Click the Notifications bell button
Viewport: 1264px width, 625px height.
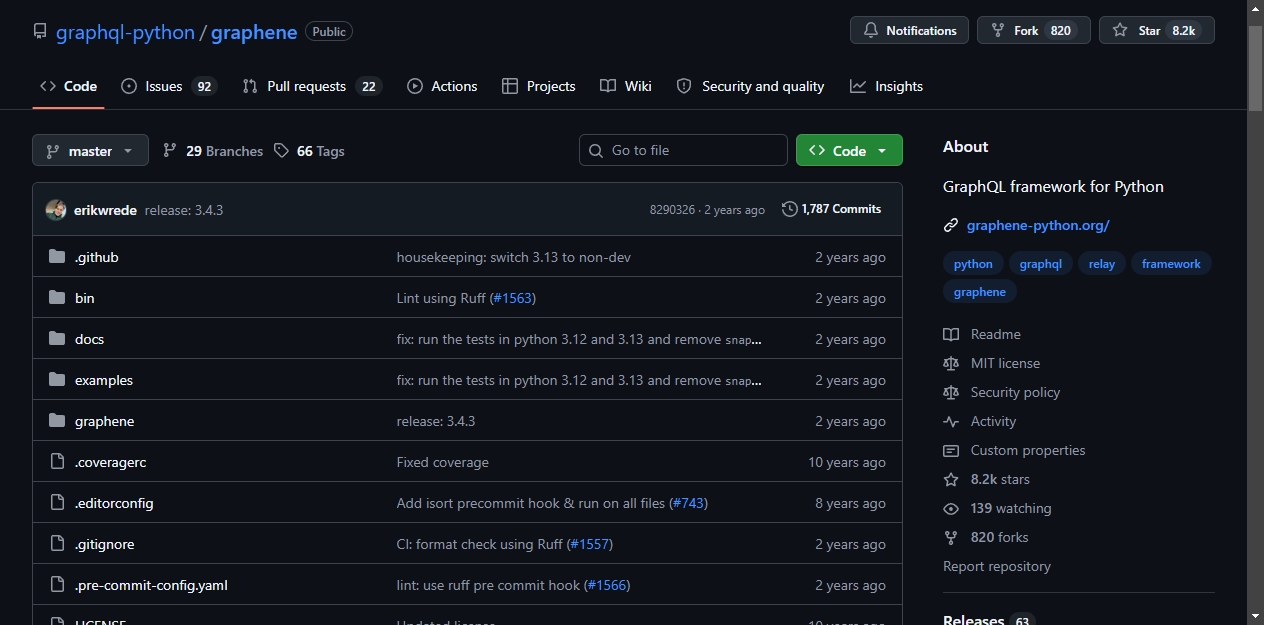(x=909, y=30)
